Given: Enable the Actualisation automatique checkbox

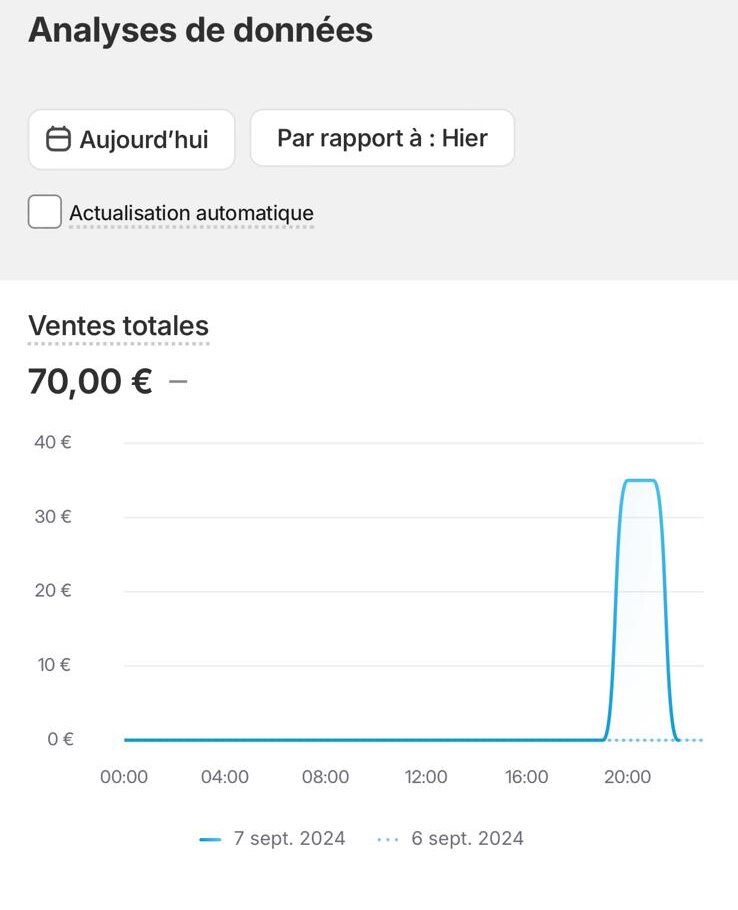Looking at the screenshot, I should click(45, 212).
